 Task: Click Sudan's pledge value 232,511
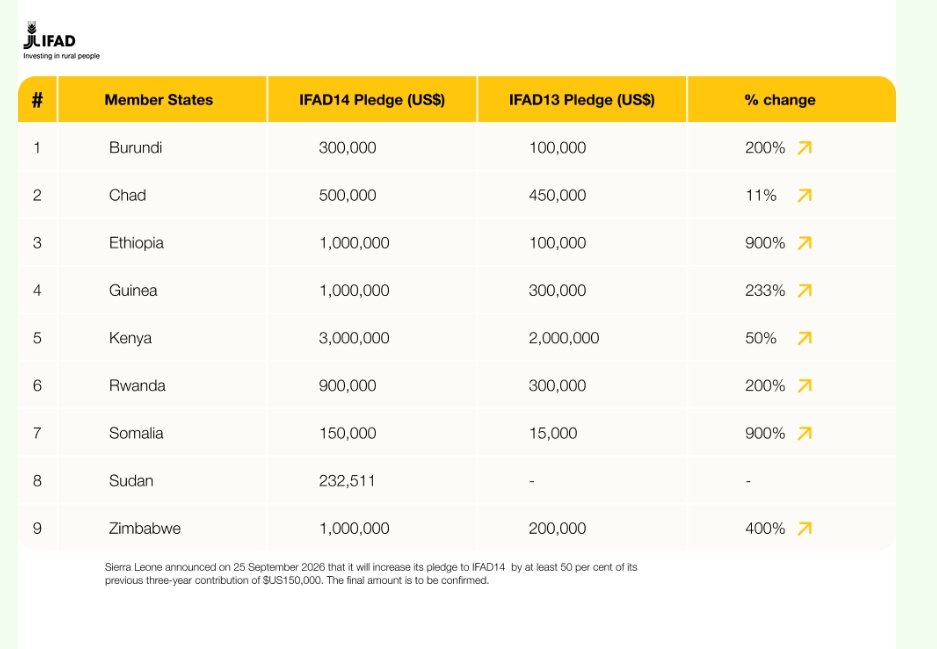click(347, 480)
